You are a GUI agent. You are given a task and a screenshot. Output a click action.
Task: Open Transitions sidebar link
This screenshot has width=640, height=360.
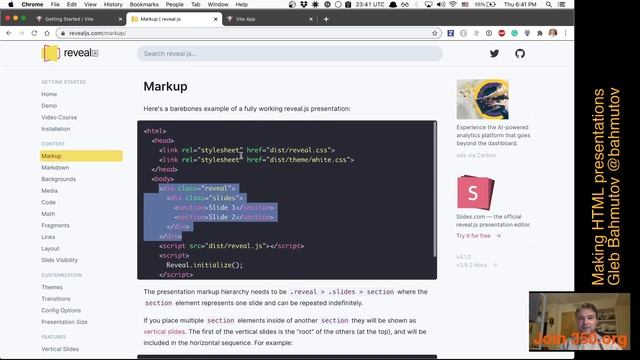(56, 299)
